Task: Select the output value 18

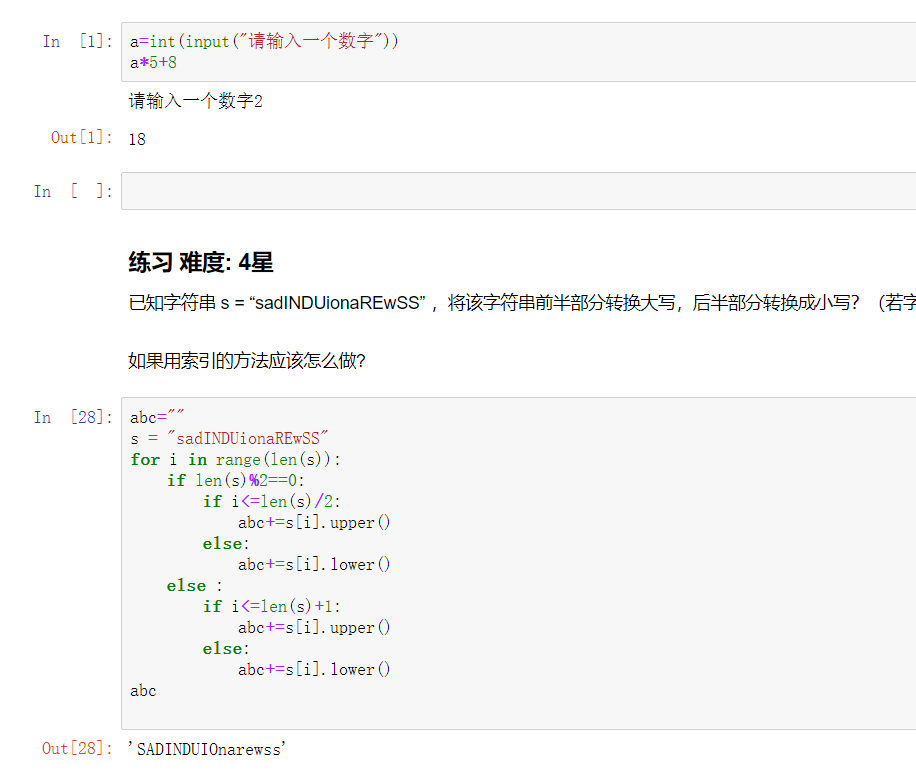Action: [x=137, y=139]
